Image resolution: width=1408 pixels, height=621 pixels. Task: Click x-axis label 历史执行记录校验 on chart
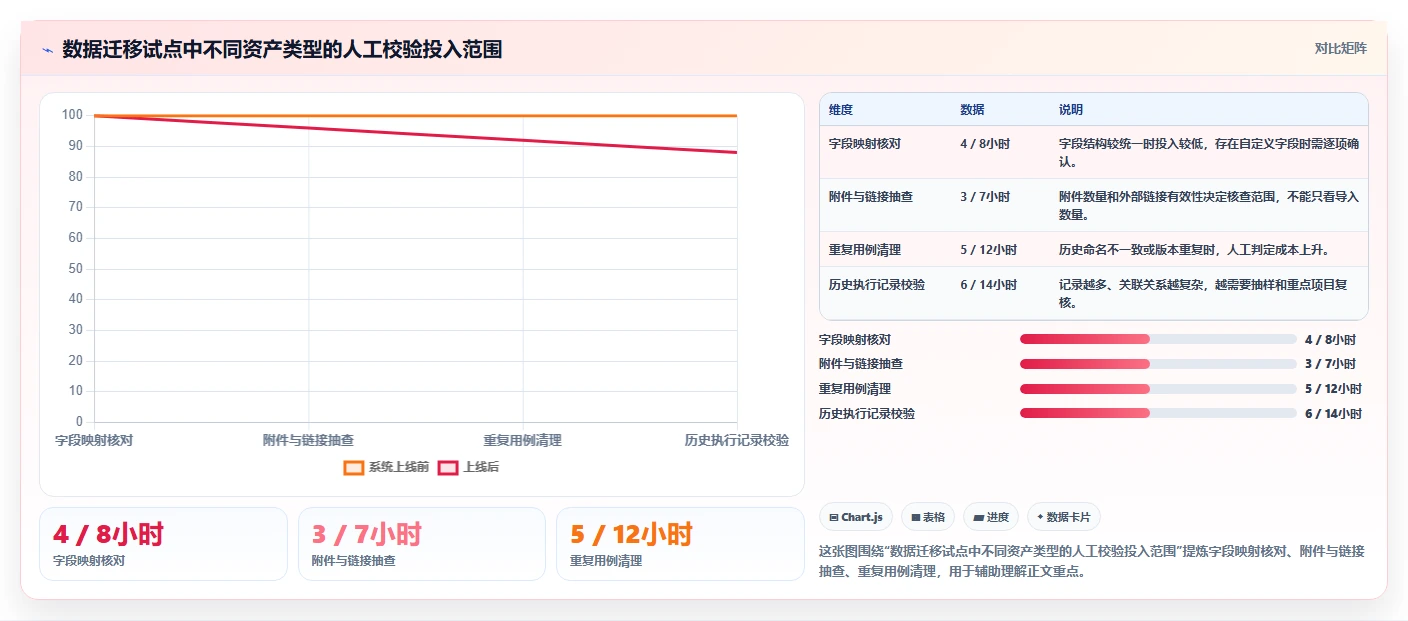click(737, 440)
